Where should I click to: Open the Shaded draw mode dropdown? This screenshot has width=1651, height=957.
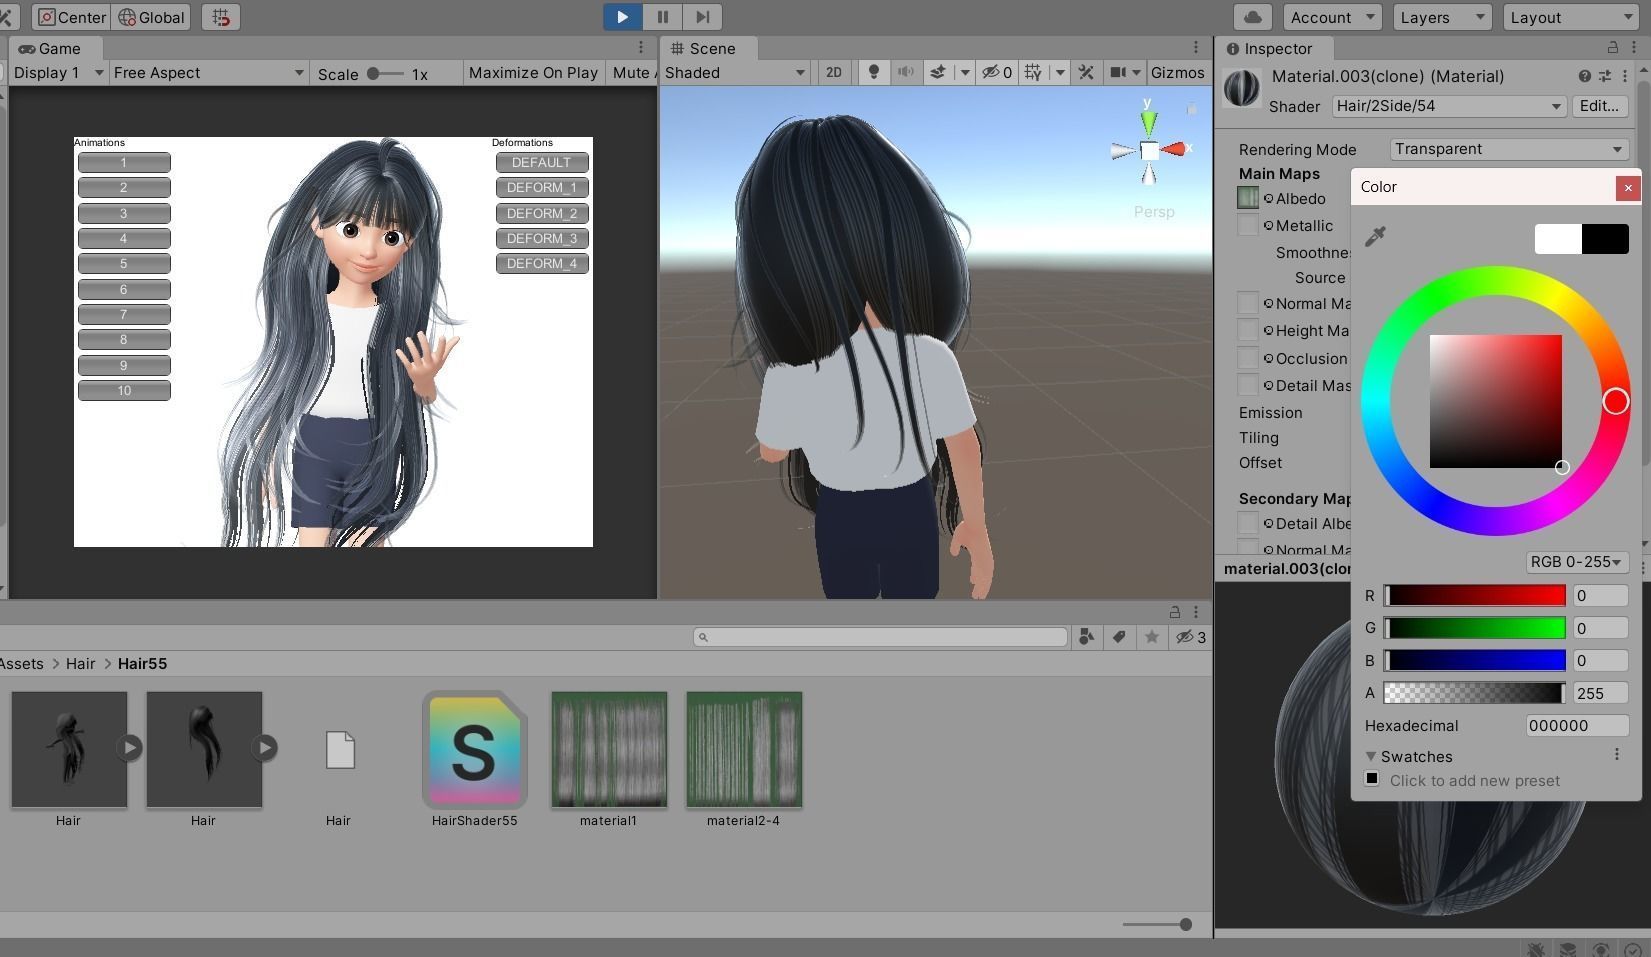[x=735, y=72]
